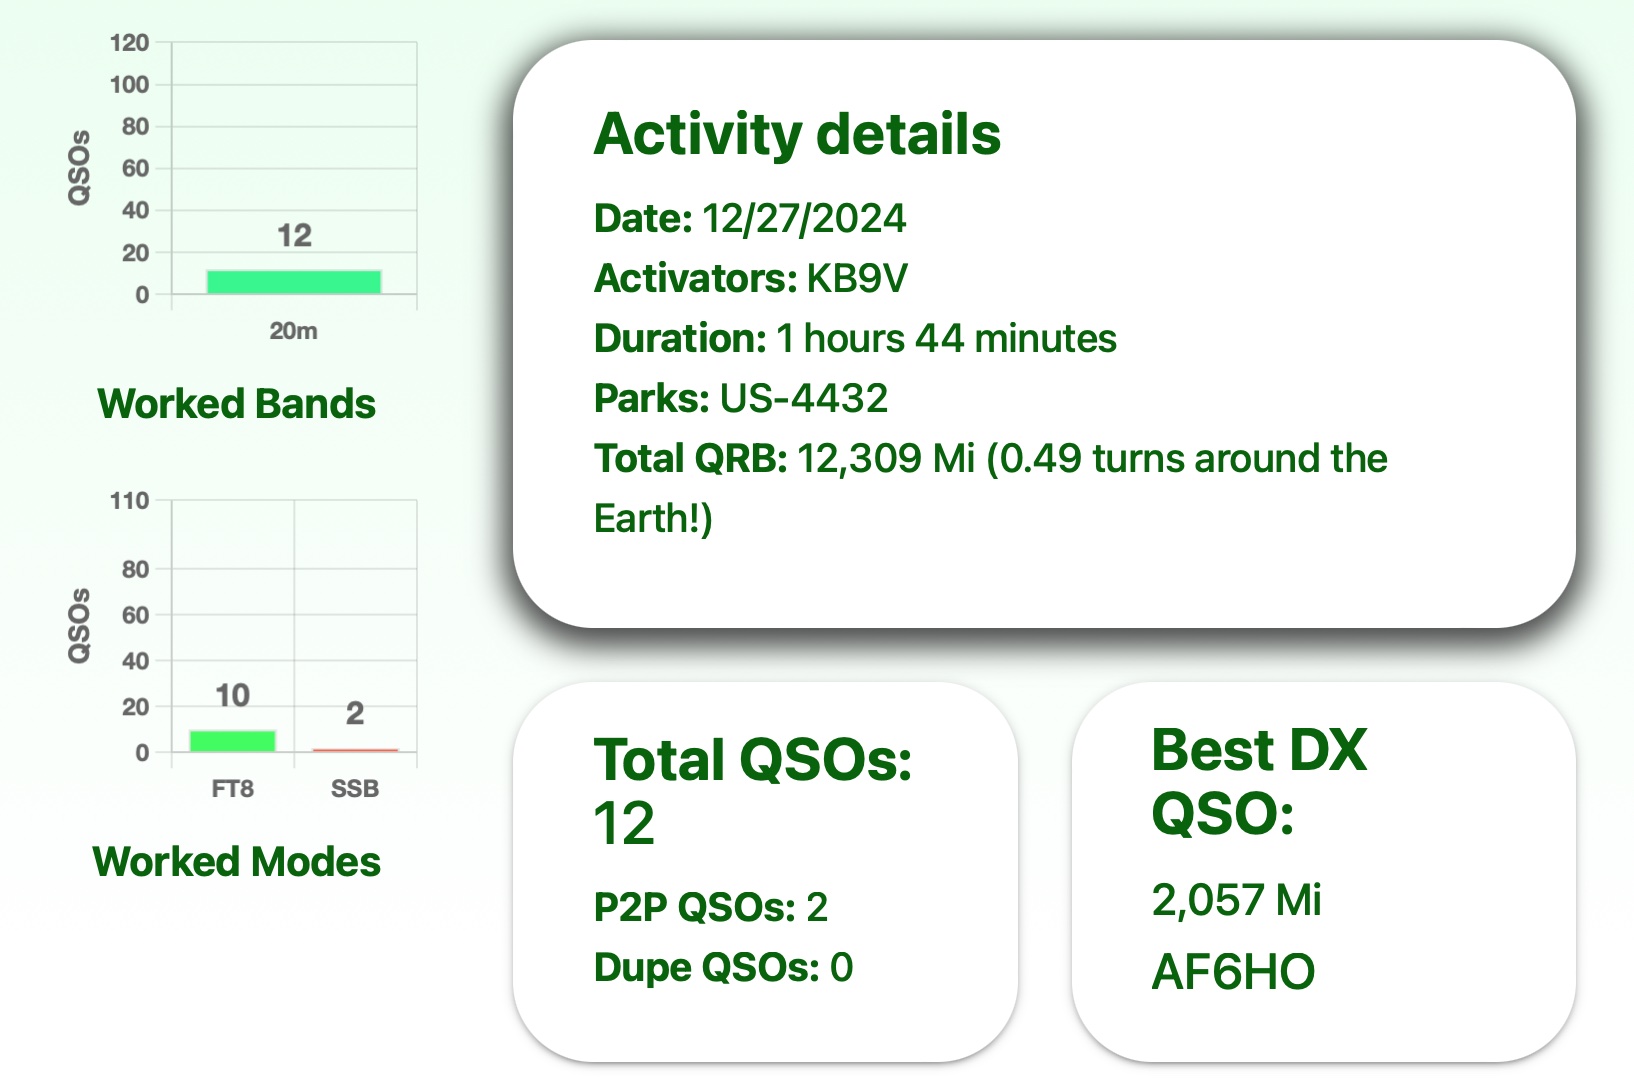This screenshot has height=1090, width=1634.
Task: Click the Worked Modes chart title
Action: [x=236, y=862]
